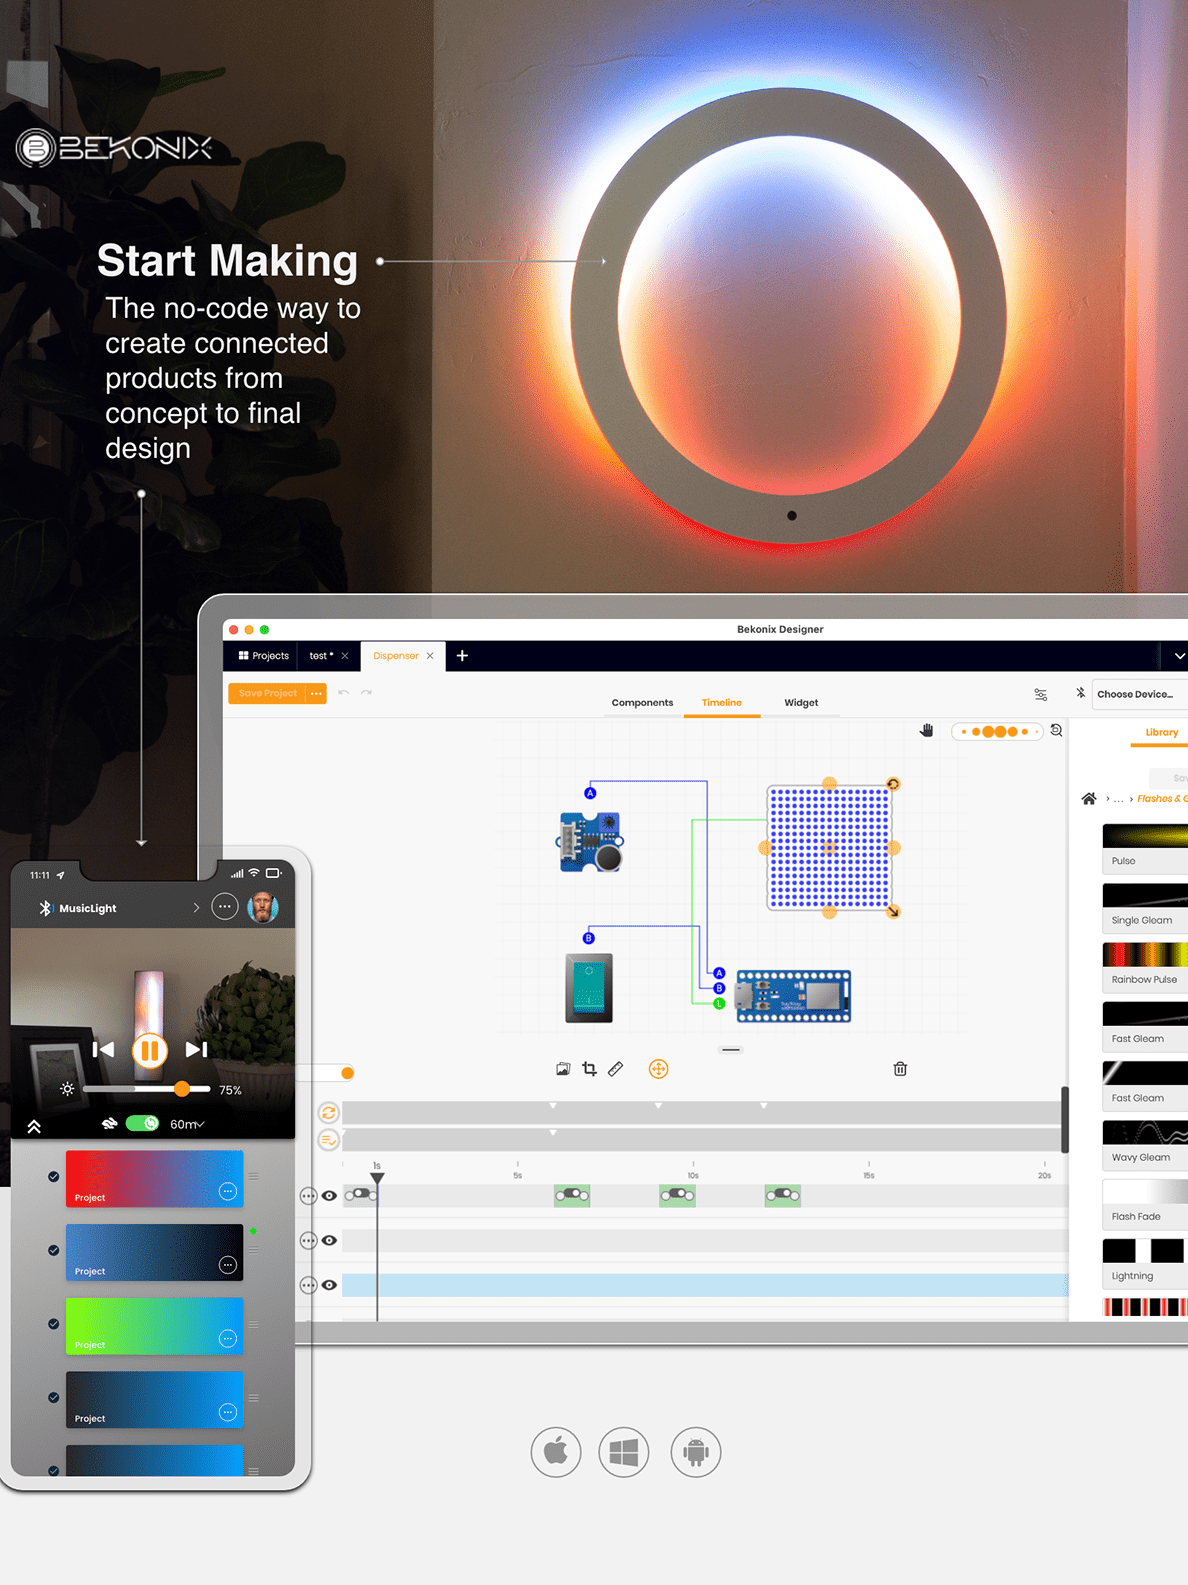Open the image gallery icon below canvas

pyautogui.click(x=563, y=1069)
